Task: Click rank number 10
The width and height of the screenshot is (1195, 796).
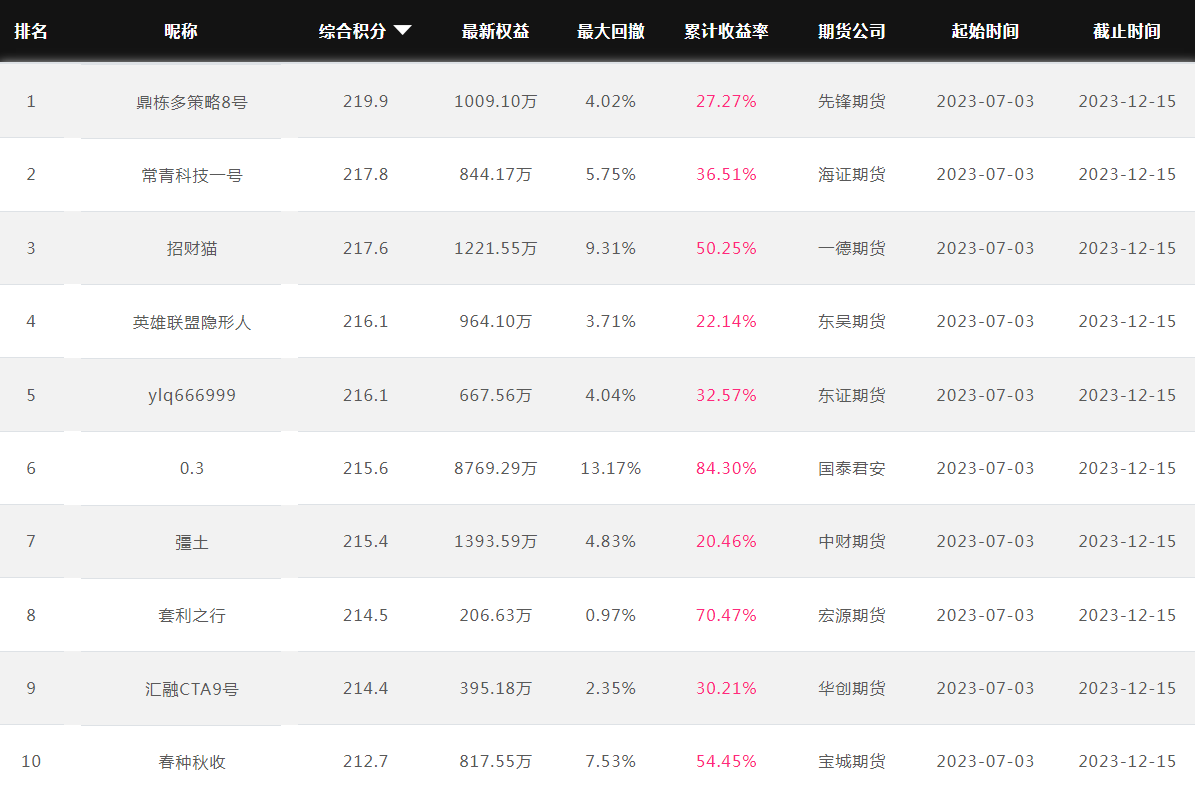Action: click(x=30, y=762)
